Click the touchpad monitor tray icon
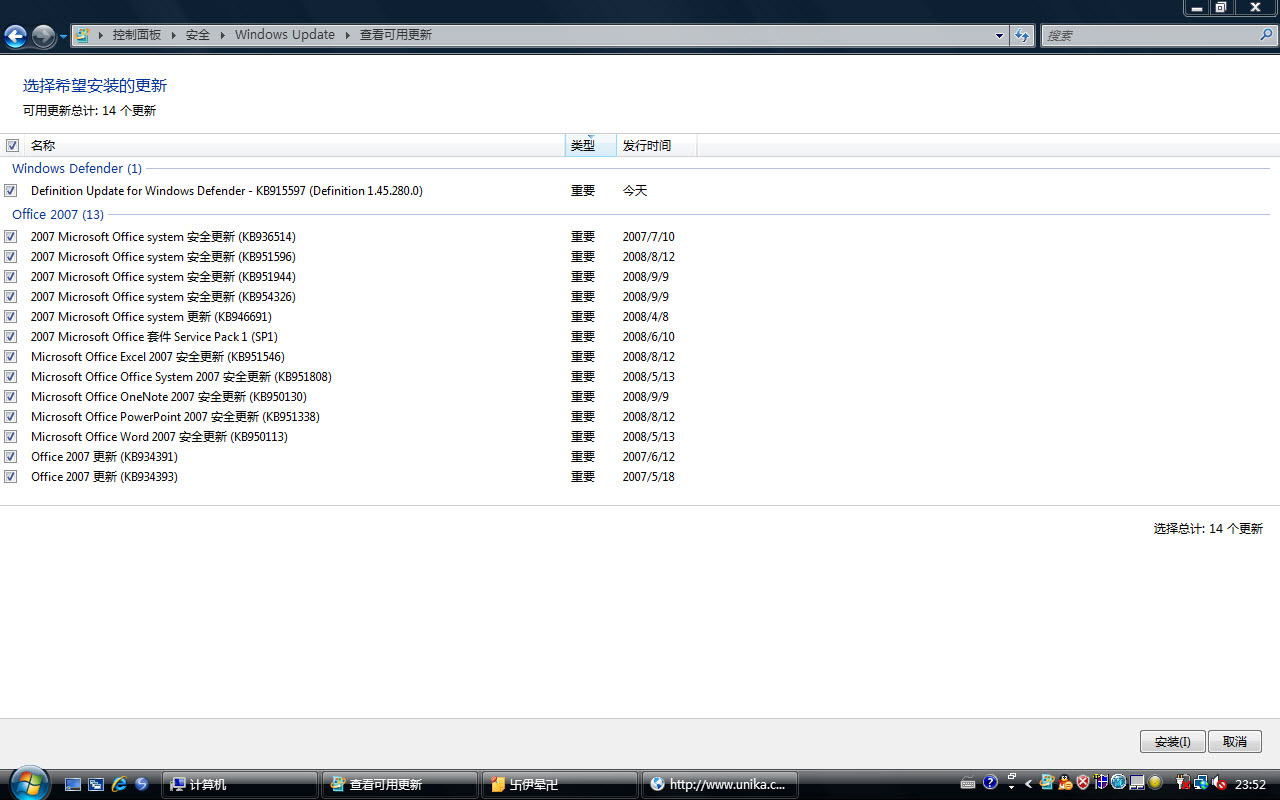 tap(1137, 783)
